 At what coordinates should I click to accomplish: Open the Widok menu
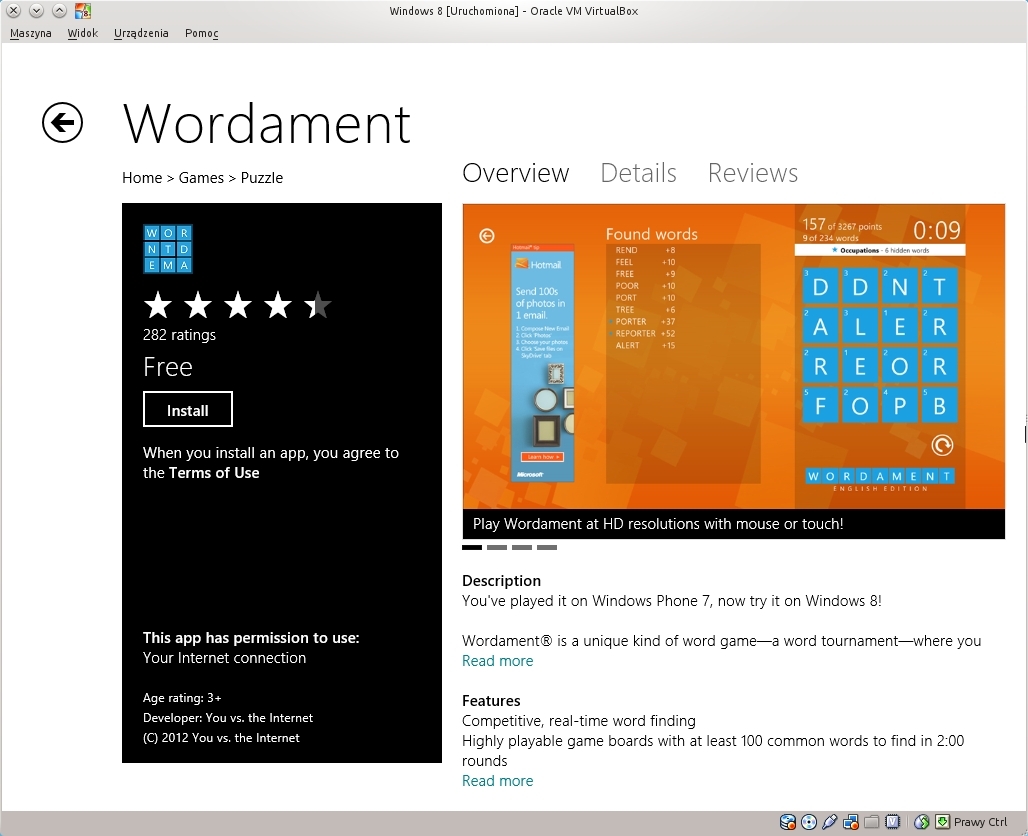click(x=83, y=33)
